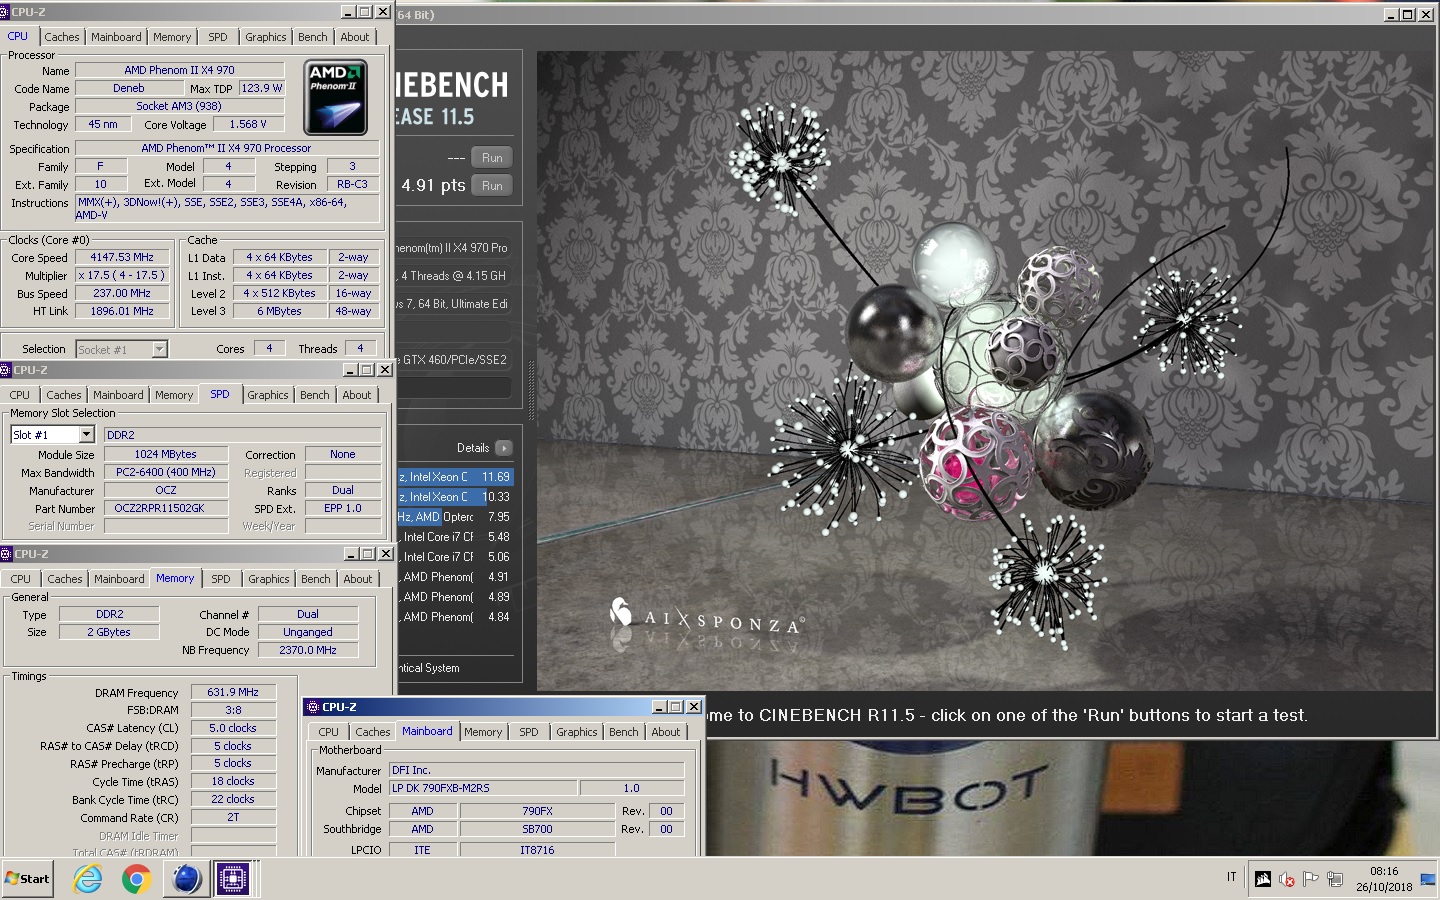
Task: Click the Code Name value 'Deneb'
Action: pos(129,88)
